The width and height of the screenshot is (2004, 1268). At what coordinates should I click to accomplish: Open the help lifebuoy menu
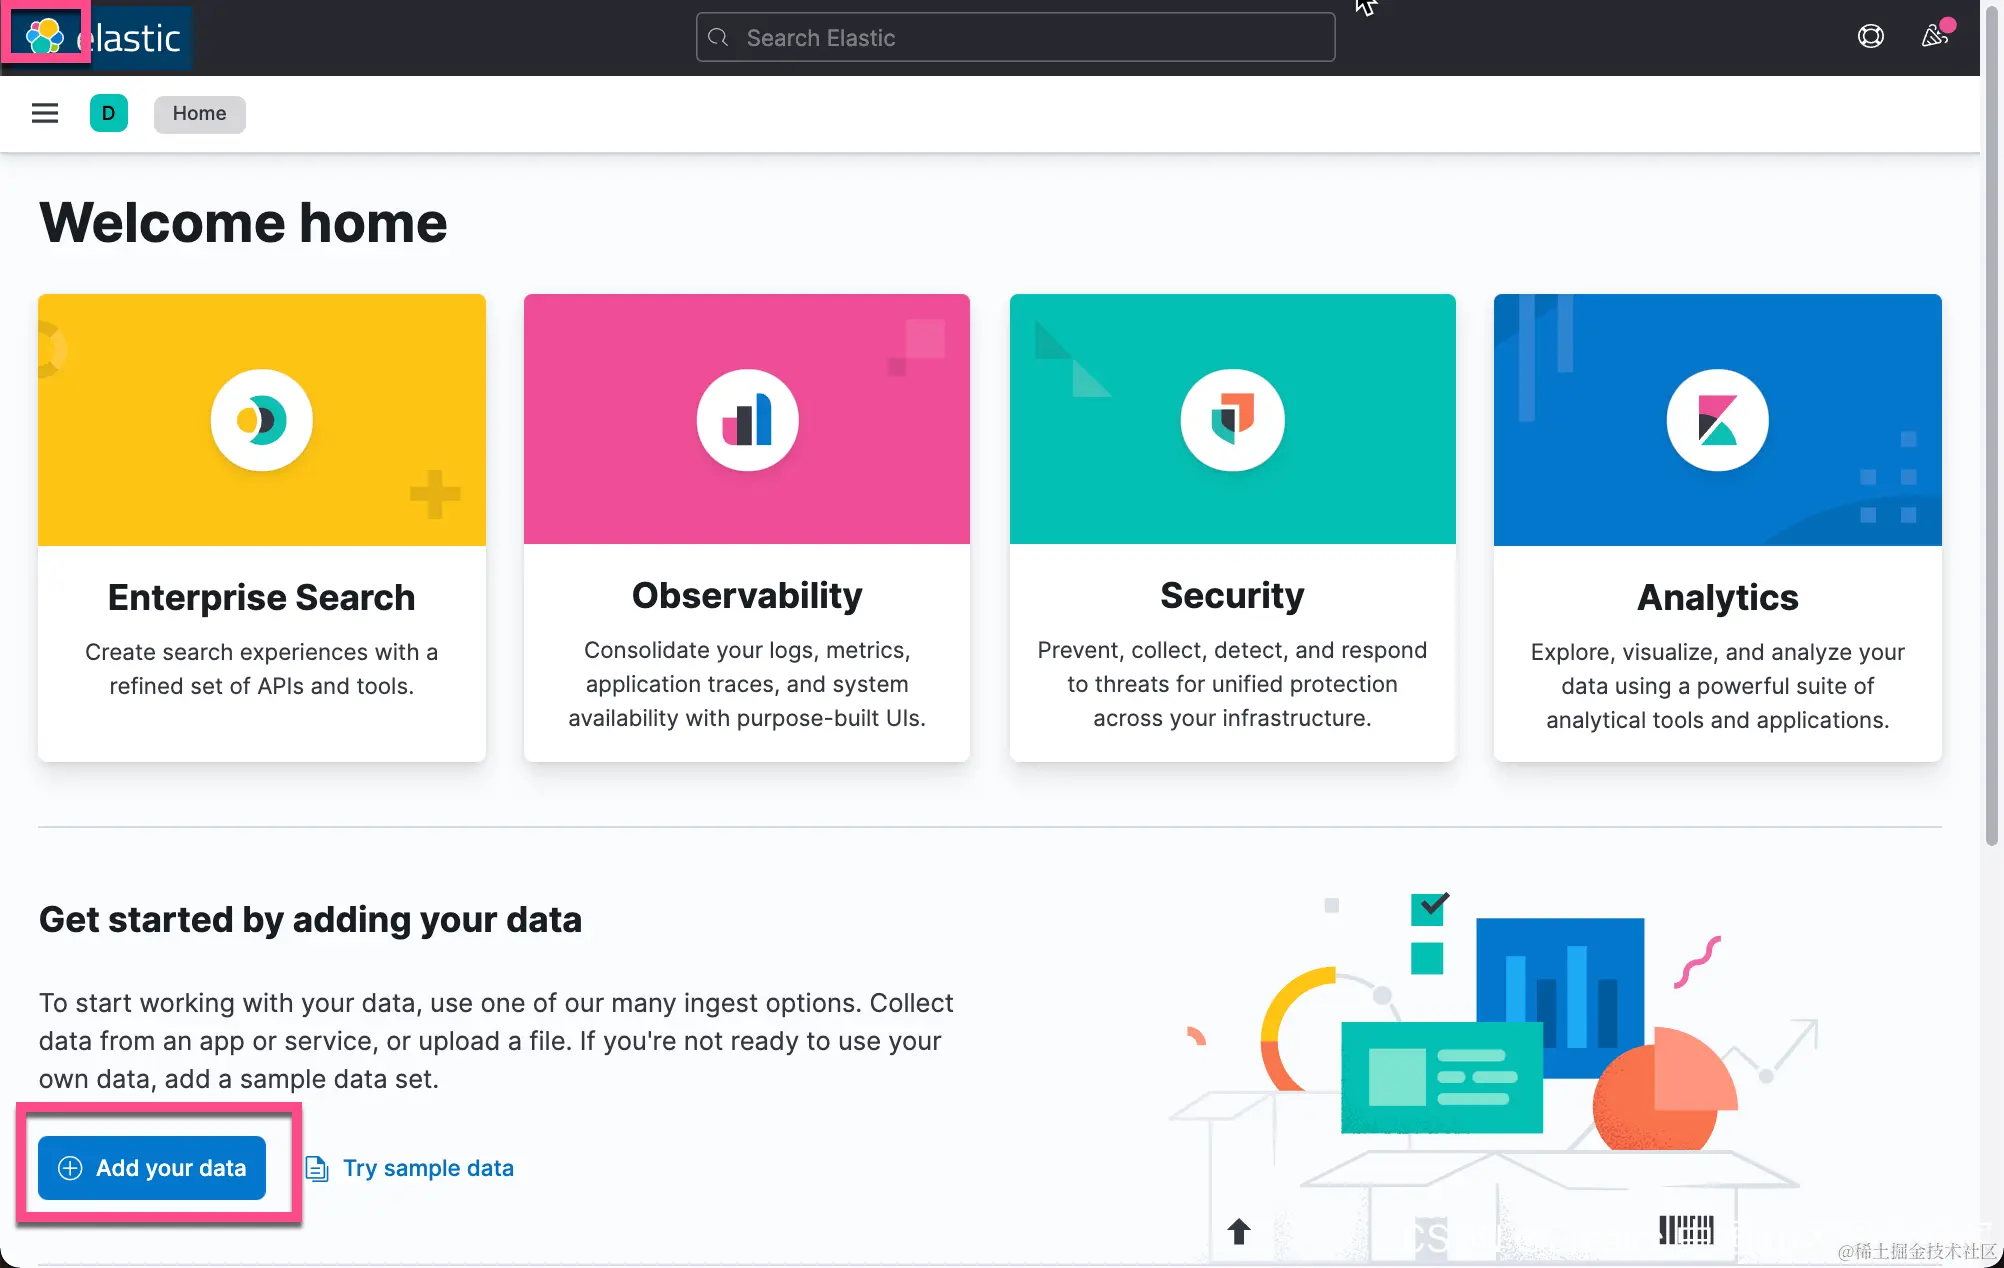point(1870,37)
